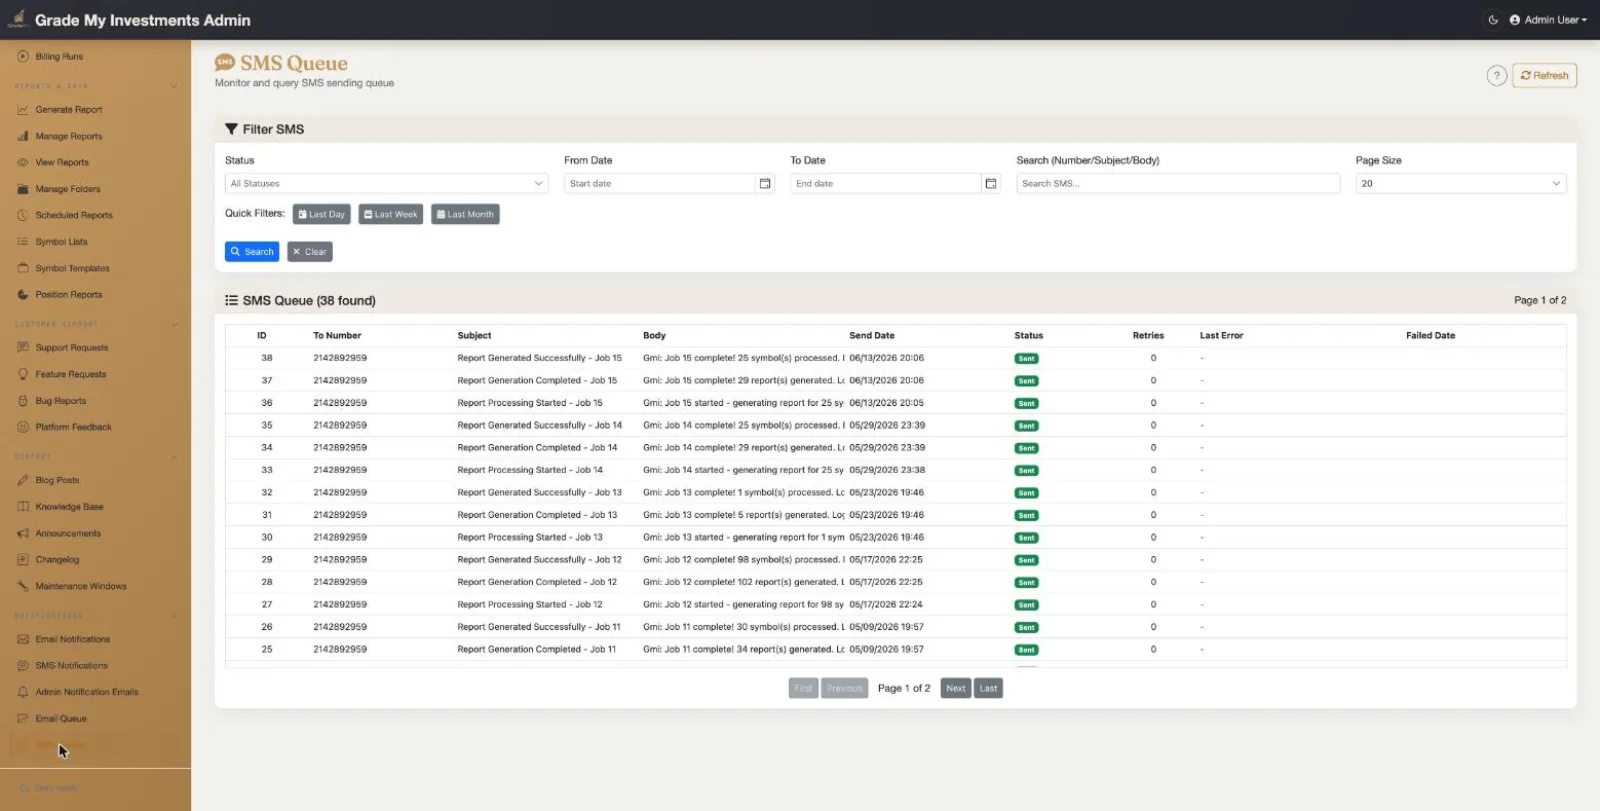Open the Admin User menu
The width and height of the screenshot is (1600, 811).
(1548, 20)
